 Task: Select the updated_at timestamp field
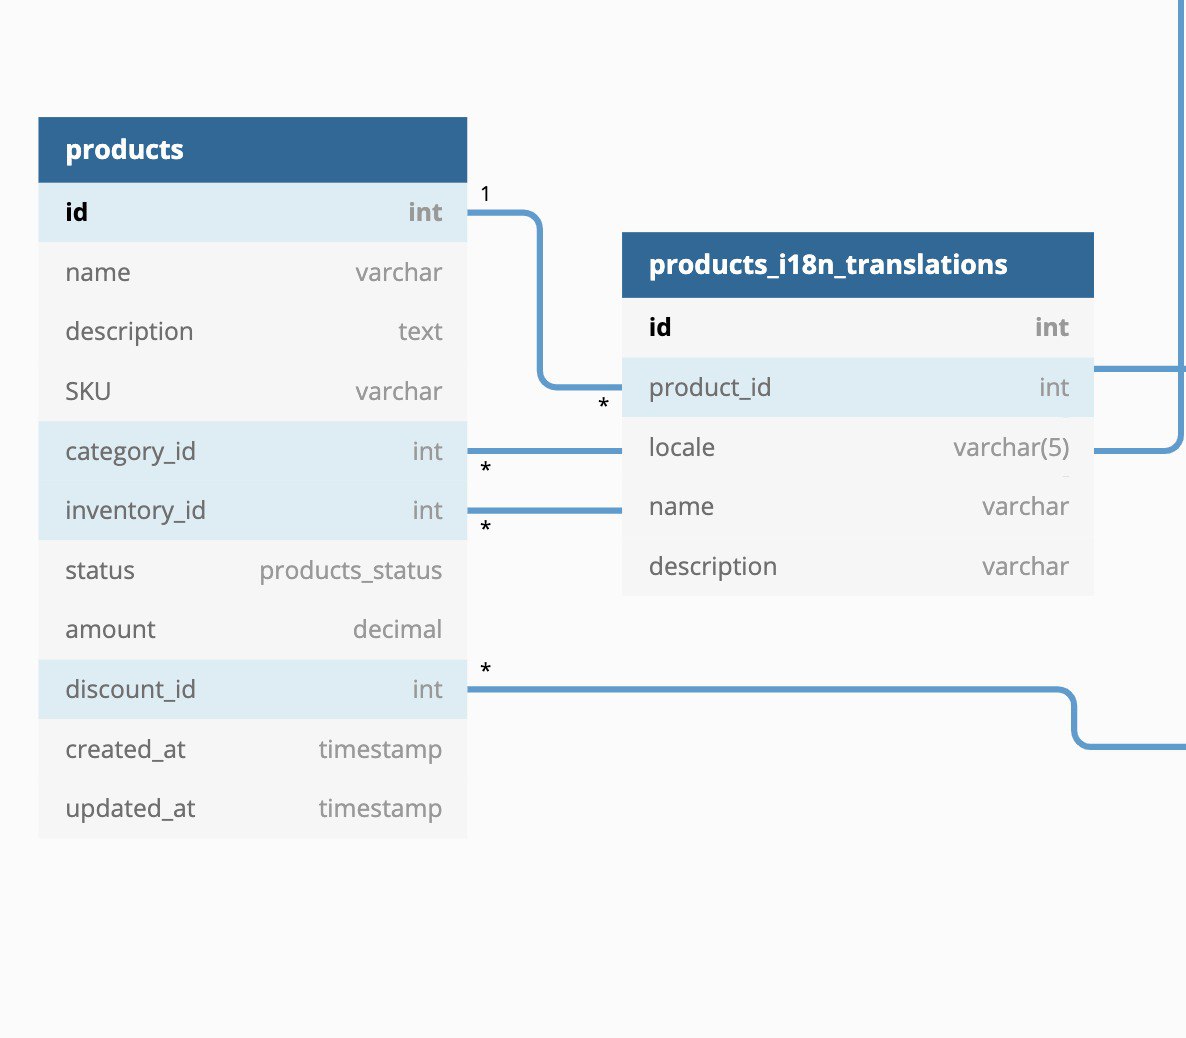pyautogui.click(x=252, y=808)
